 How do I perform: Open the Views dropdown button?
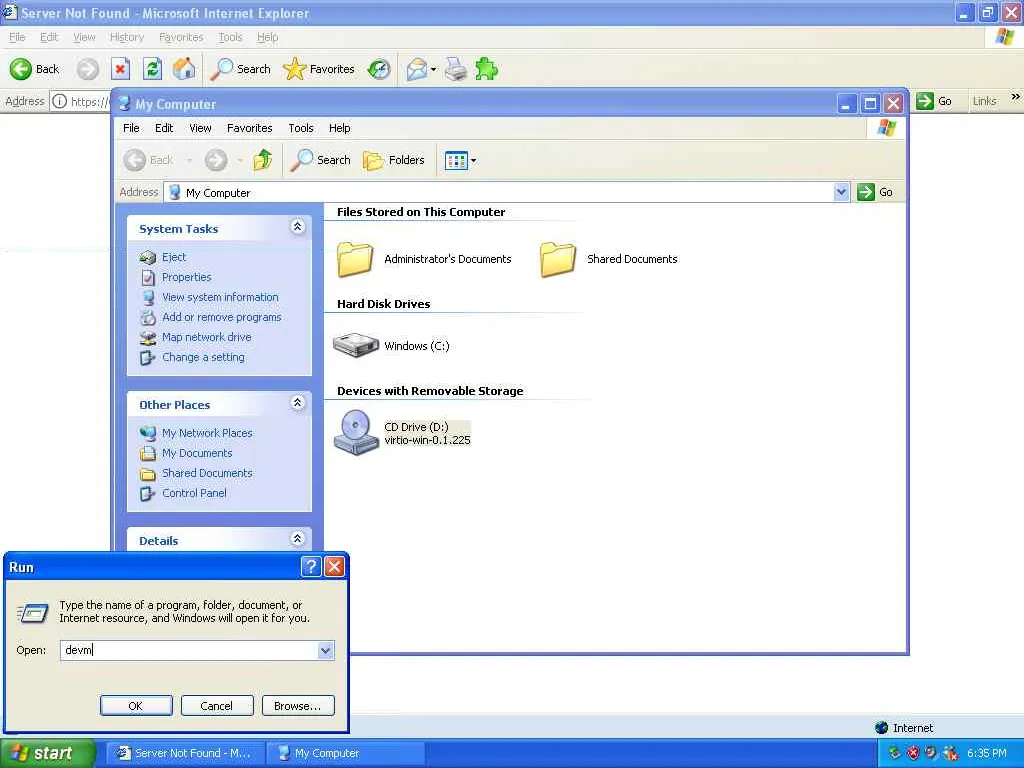[x=460, y=160]
